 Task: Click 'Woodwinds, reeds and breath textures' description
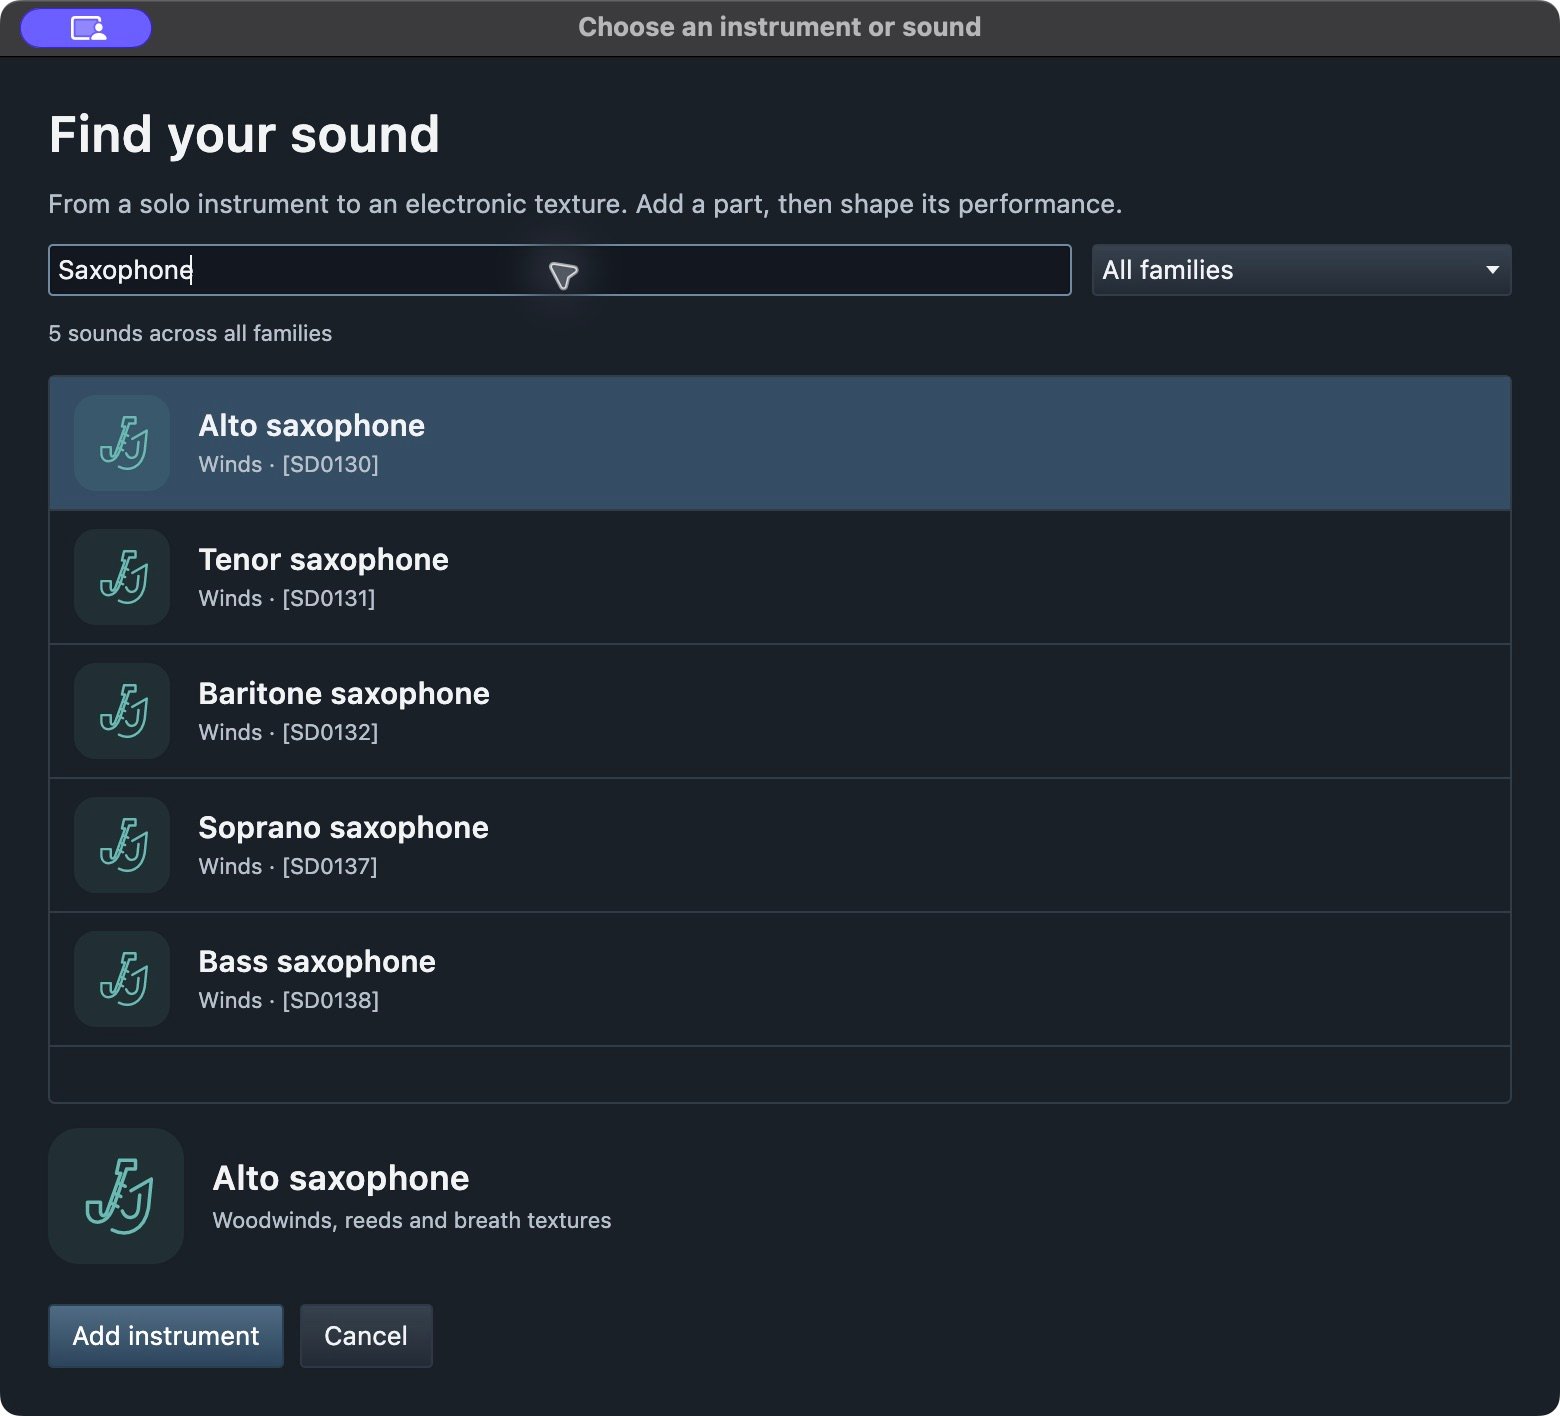pos(412,1221)
